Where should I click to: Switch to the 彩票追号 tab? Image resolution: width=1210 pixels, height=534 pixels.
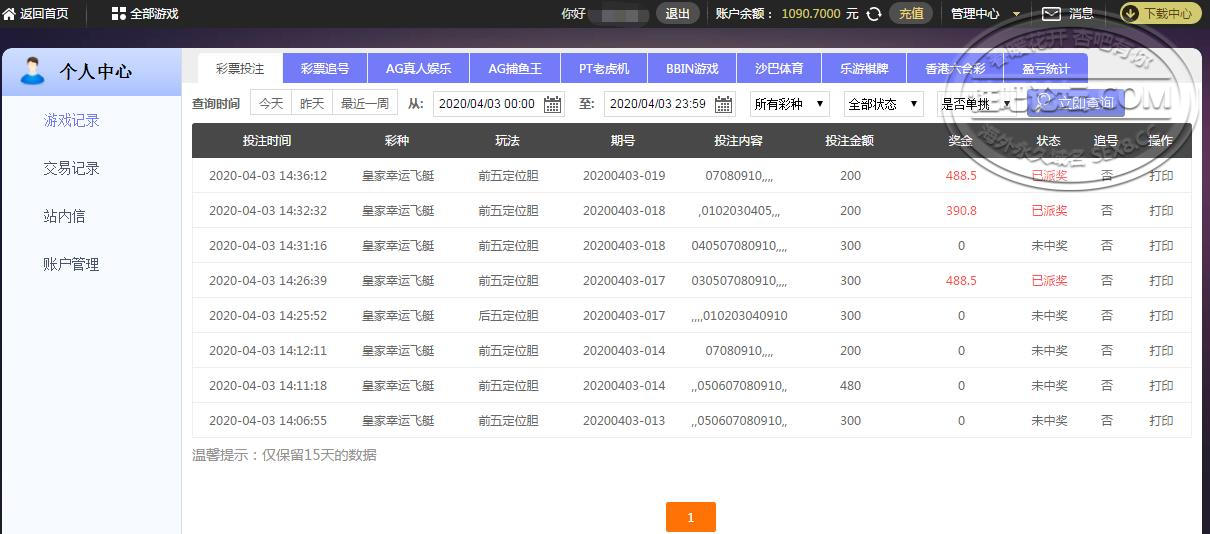325,69
